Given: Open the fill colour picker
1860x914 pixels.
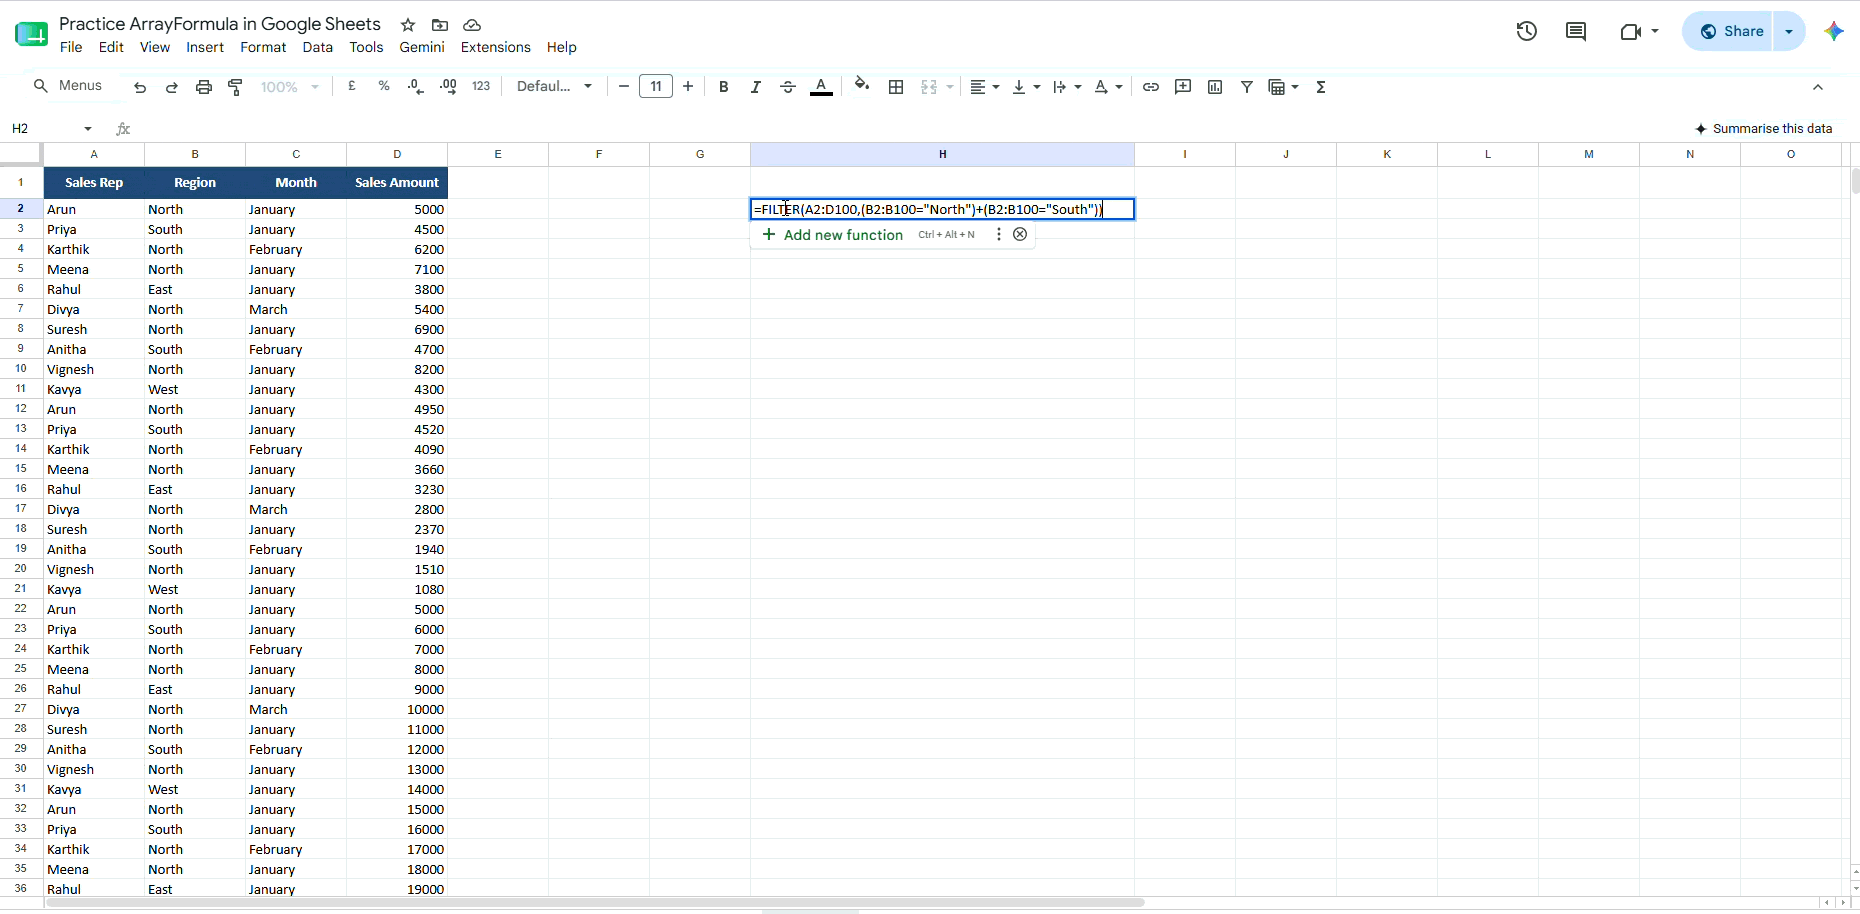Looking at the screenshot, I should [x=862, y=86].
